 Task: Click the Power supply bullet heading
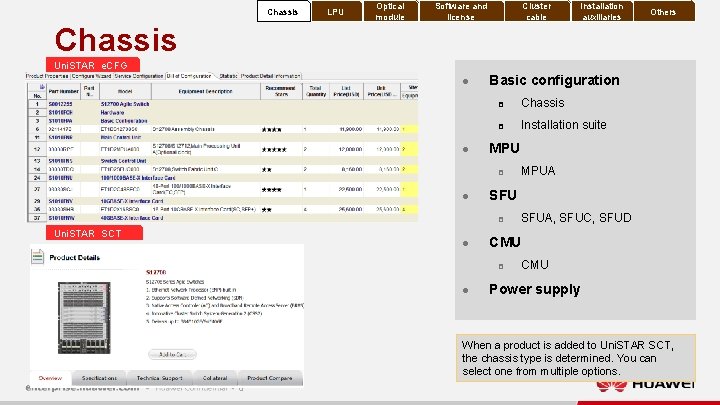click(534, 289)
